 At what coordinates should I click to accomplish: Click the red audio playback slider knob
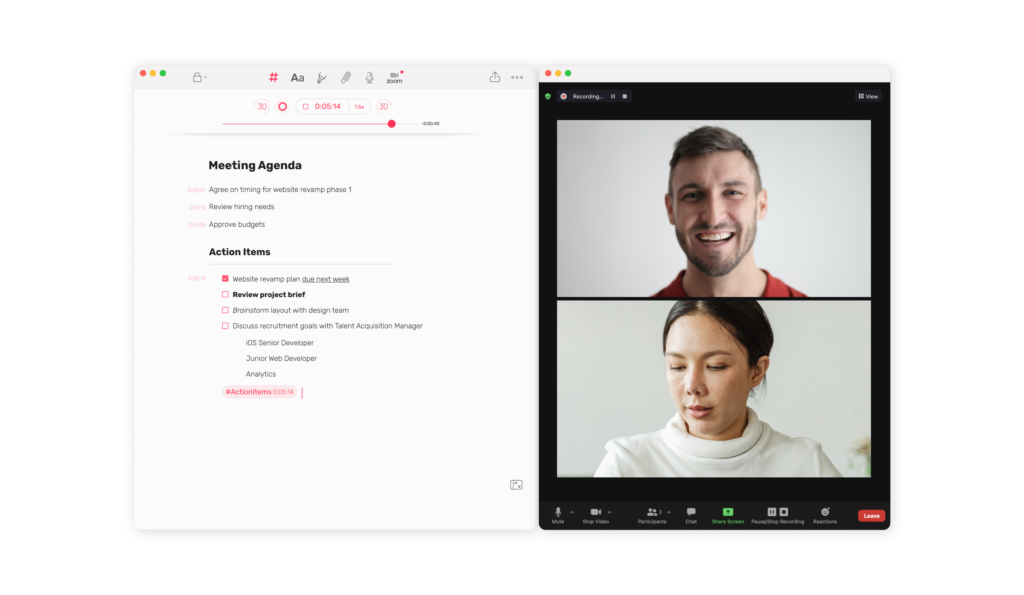pos(391,123)
